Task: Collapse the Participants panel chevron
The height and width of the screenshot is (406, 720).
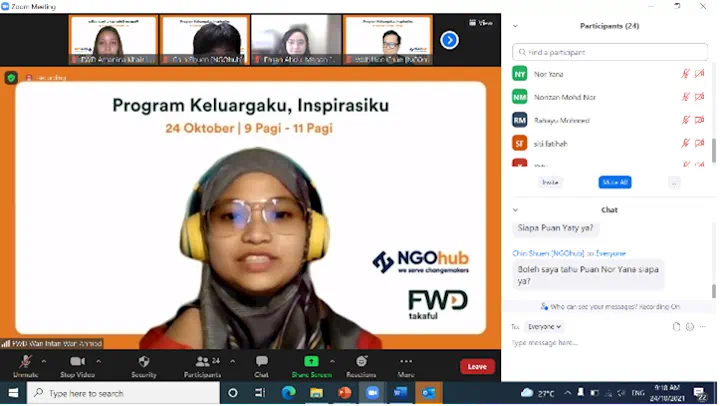Action: point(515,26)
